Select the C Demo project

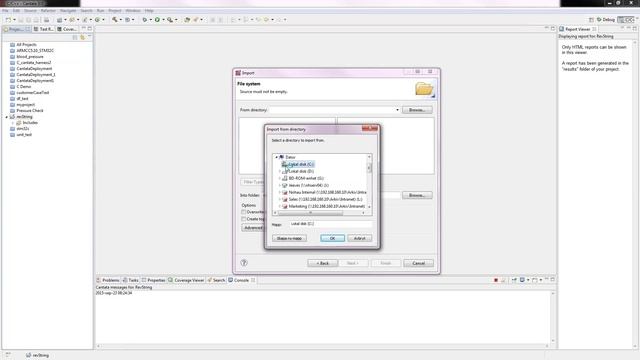coord(24,87)
